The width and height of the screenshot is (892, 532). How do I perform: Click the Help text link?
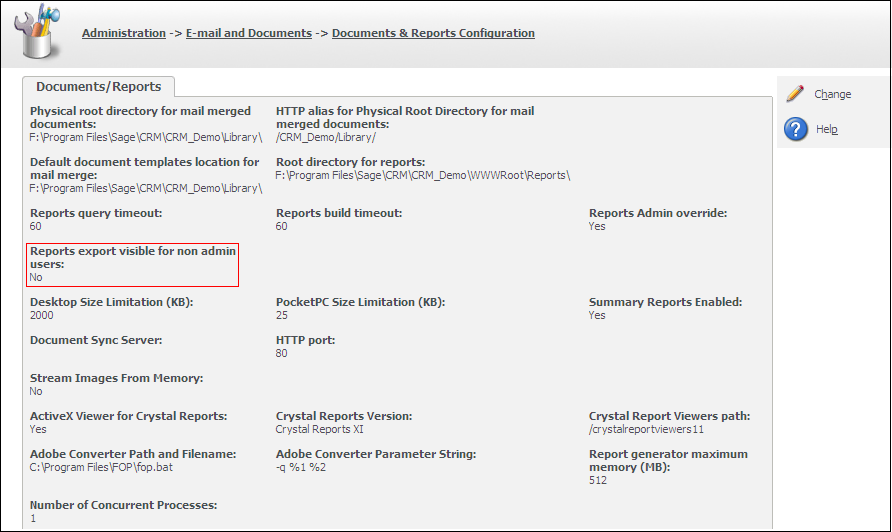point(826,129)
